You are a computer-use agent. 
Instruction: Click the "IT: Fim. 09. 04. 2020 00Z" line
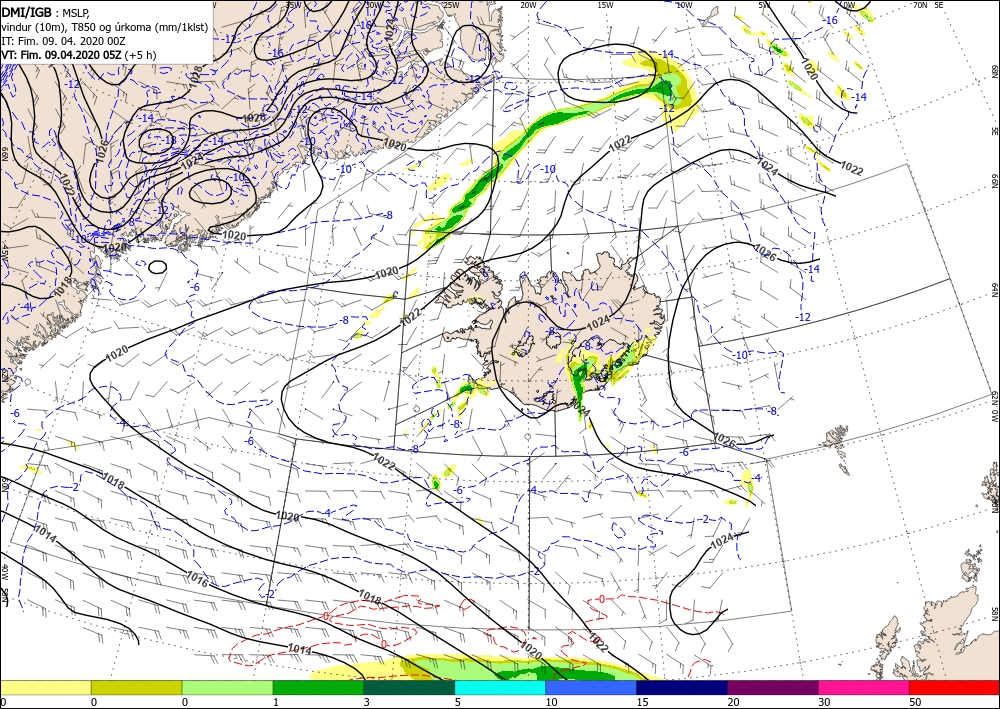click(64, 40)
